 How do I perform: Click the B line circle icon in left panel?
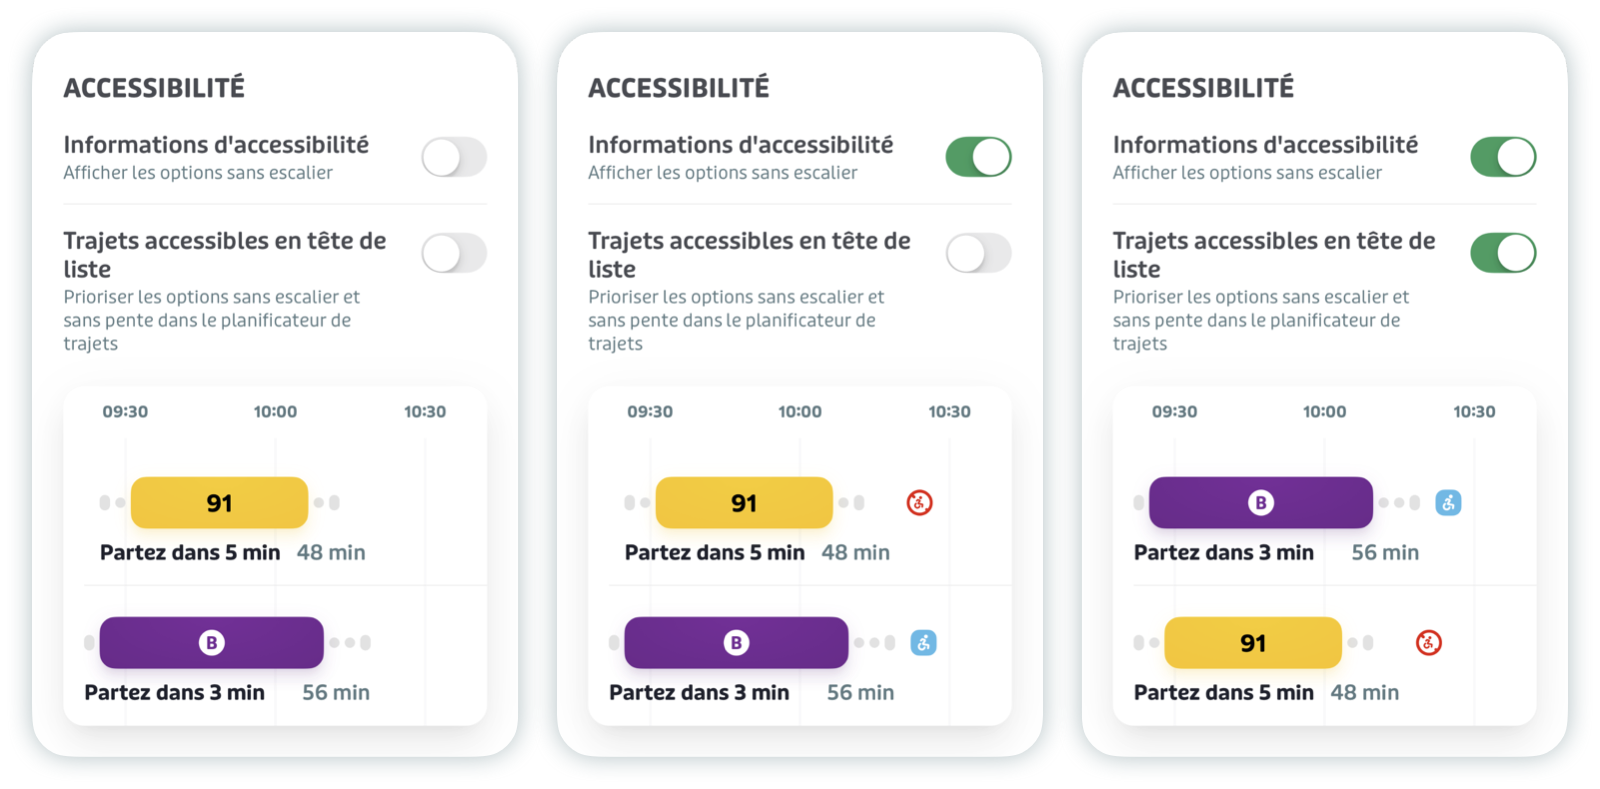tap(211, 643)
